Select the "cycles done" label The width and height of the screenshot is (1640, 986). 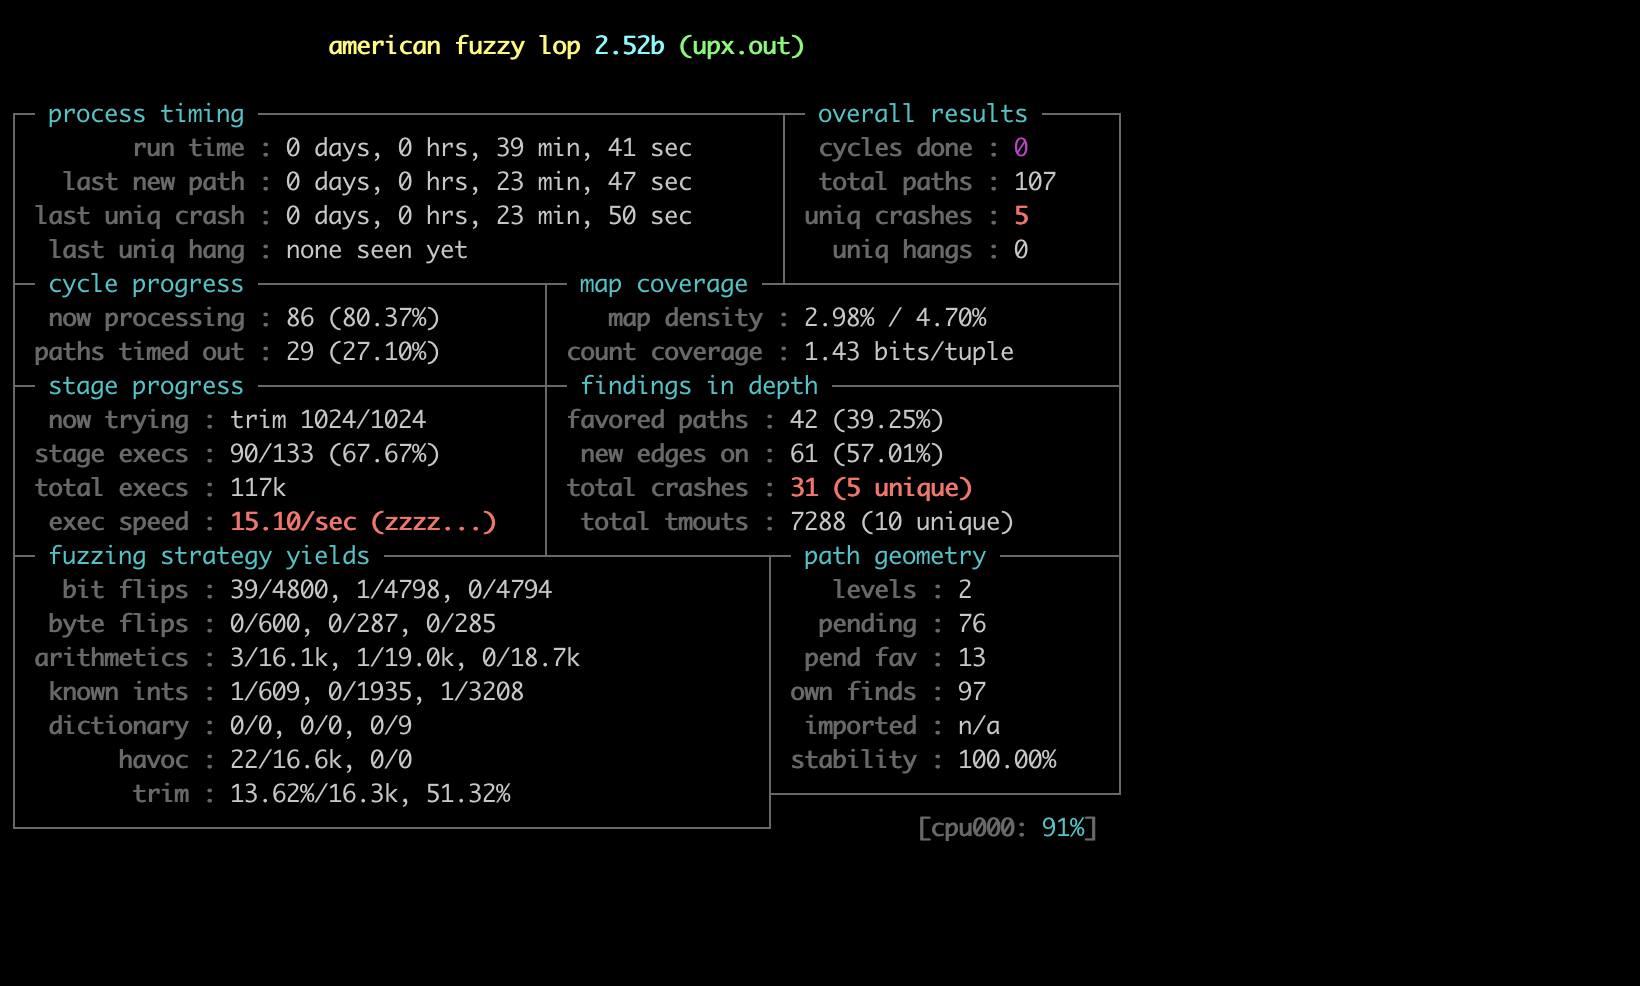tap(895, 148)
